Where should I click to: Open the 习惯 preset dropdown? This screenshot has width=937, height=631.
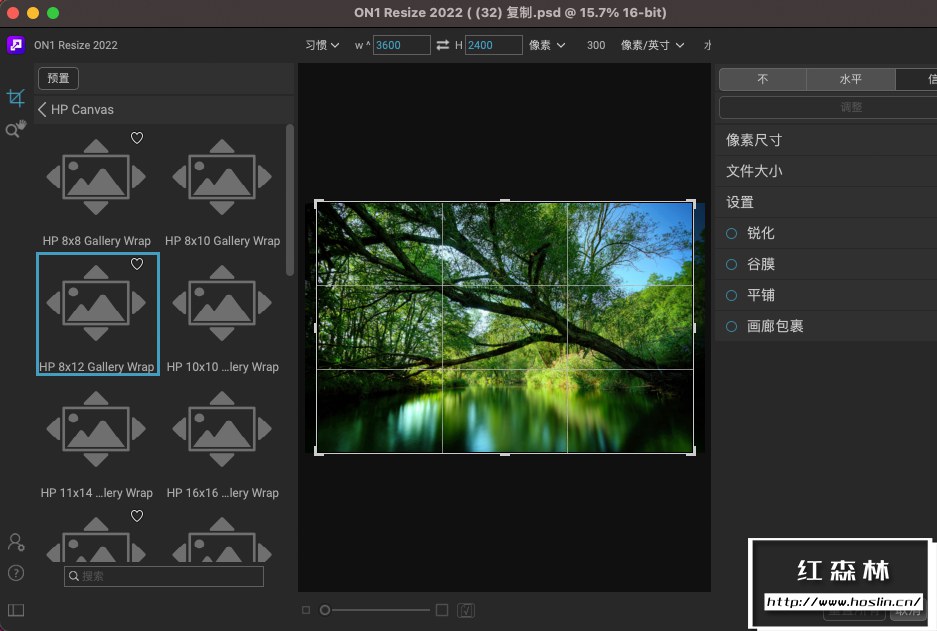320,45
